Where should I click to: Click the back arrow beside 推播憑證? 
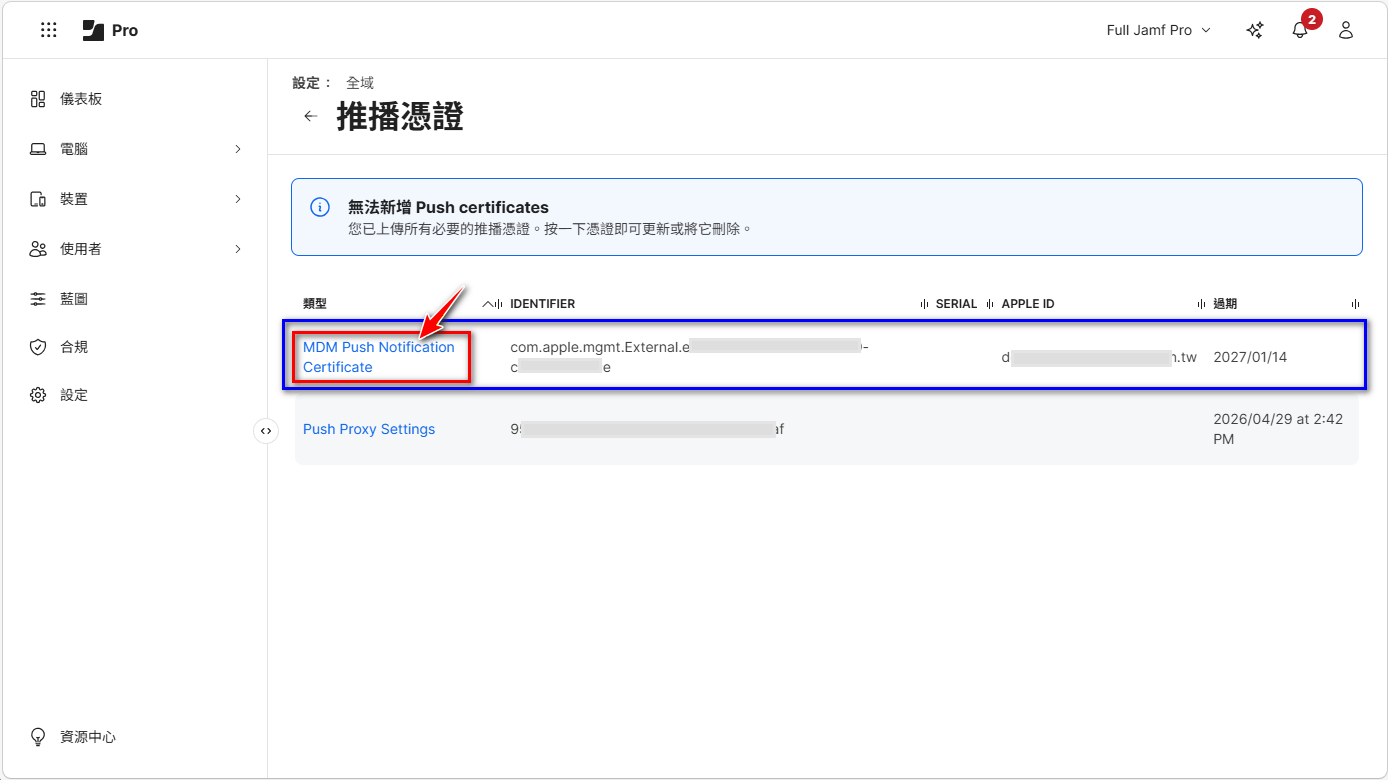click(311, 116)
